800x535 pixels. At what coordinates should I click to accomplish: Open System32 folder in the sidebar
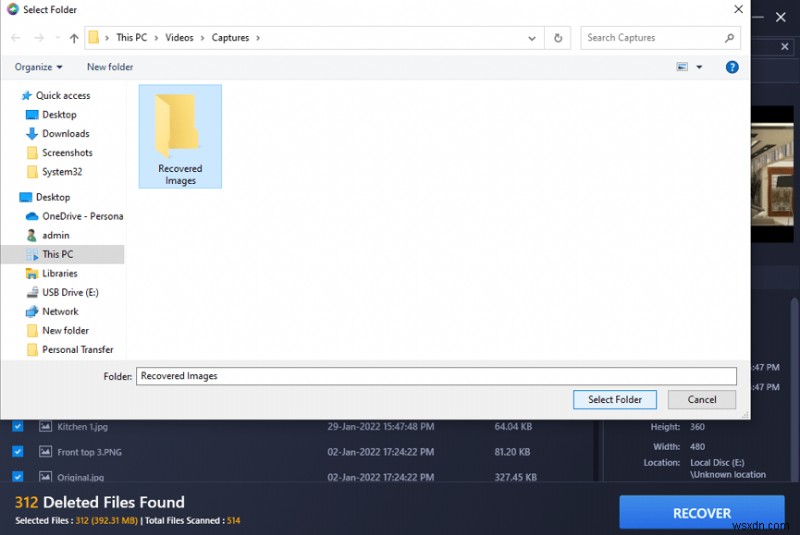pyautogui.click(x=62, y=172)
